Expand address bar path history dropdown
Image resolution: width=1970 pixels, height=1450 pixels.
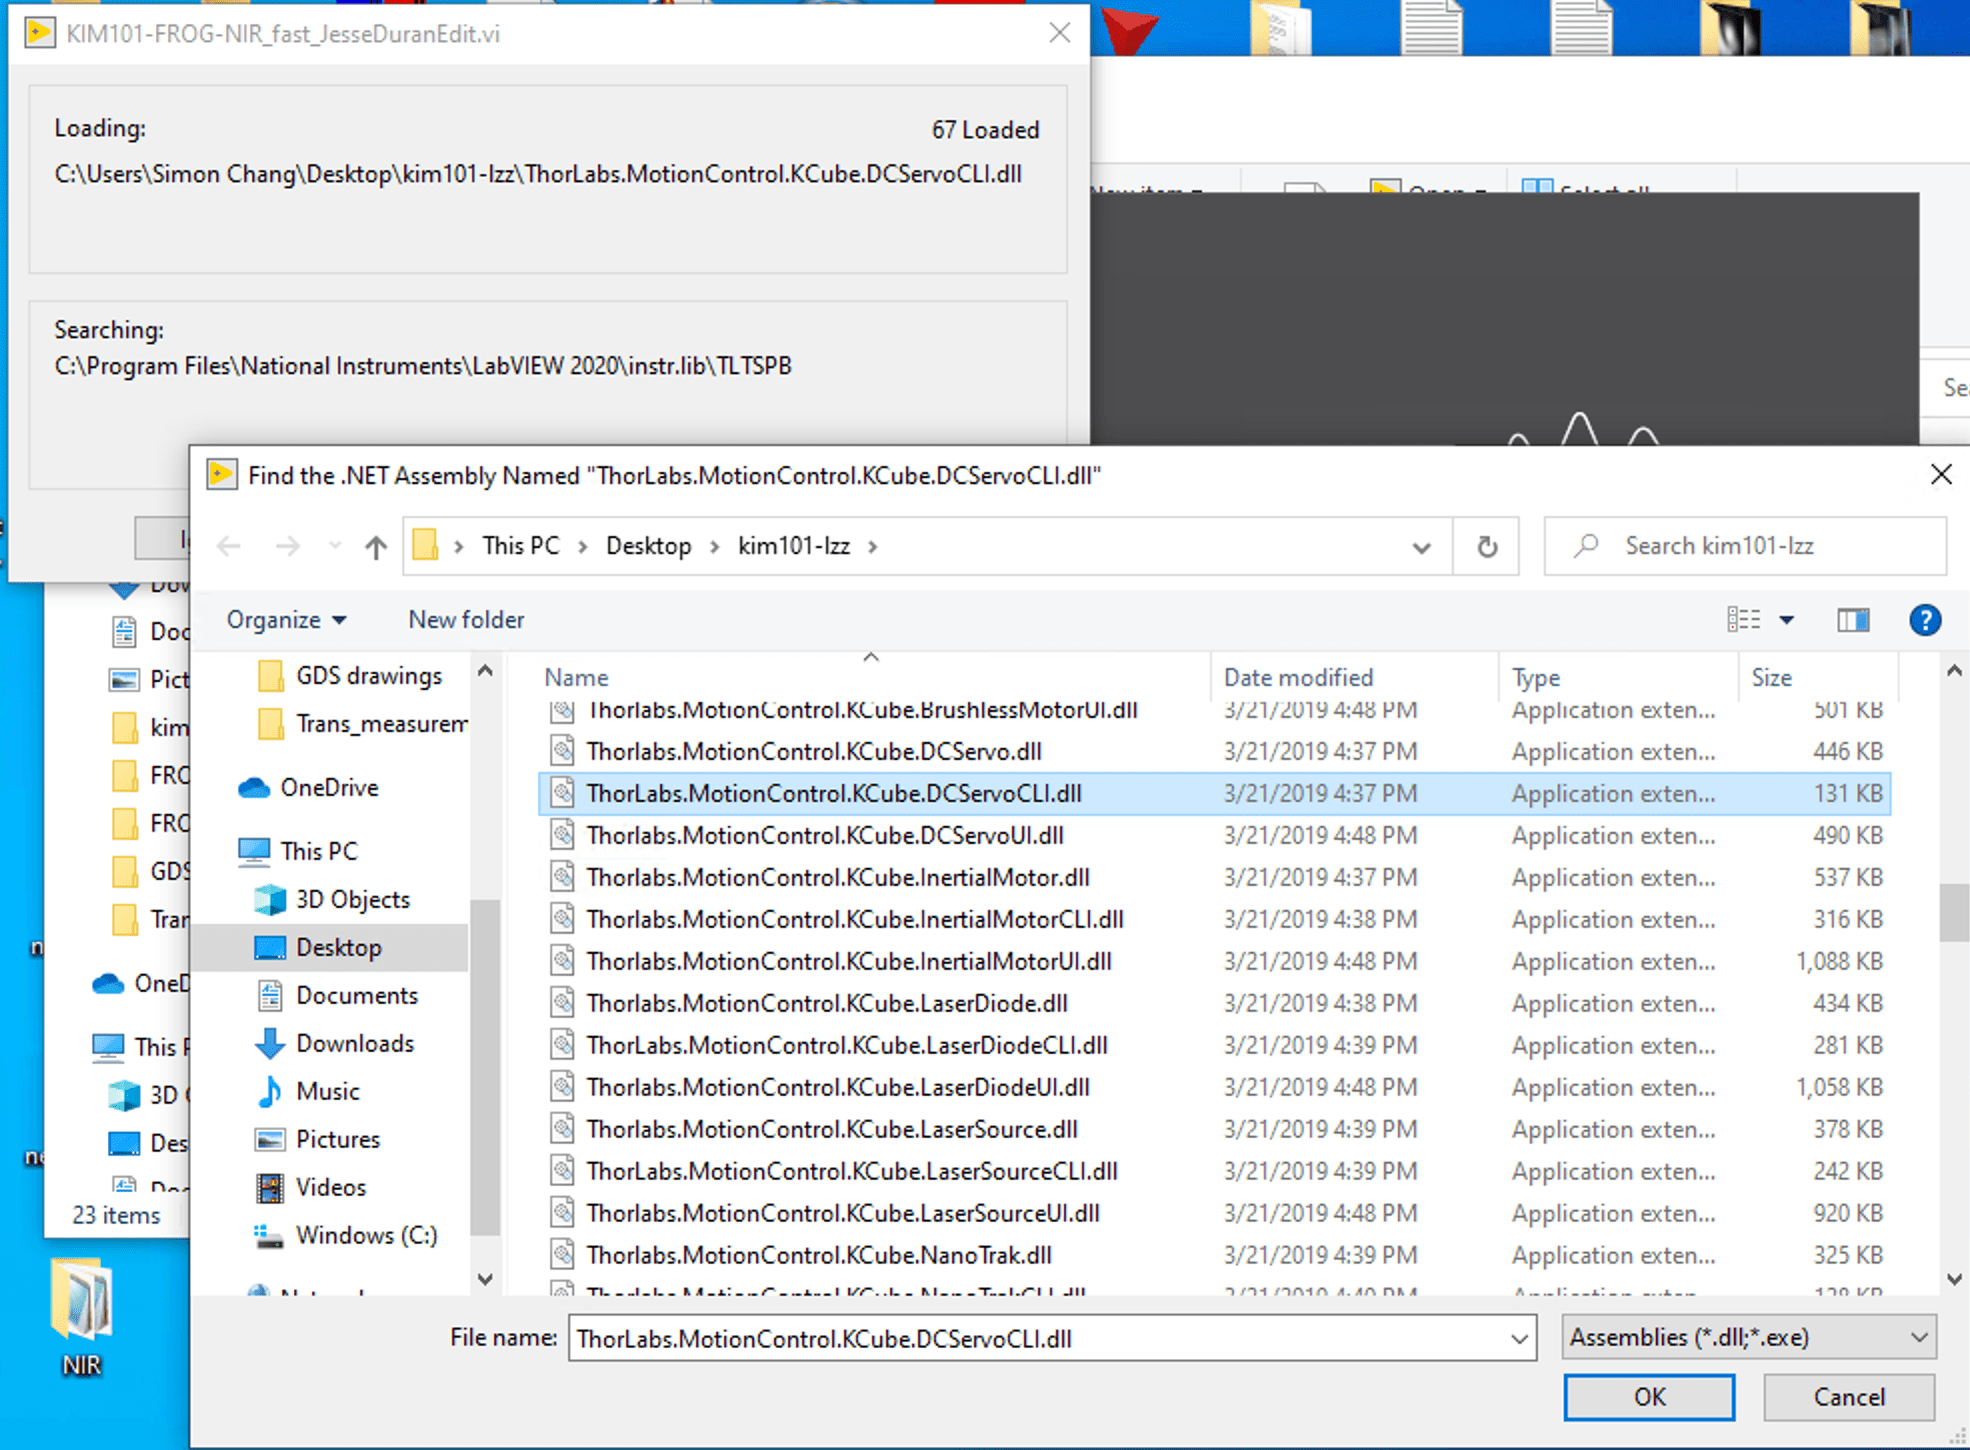(1421, 547)
